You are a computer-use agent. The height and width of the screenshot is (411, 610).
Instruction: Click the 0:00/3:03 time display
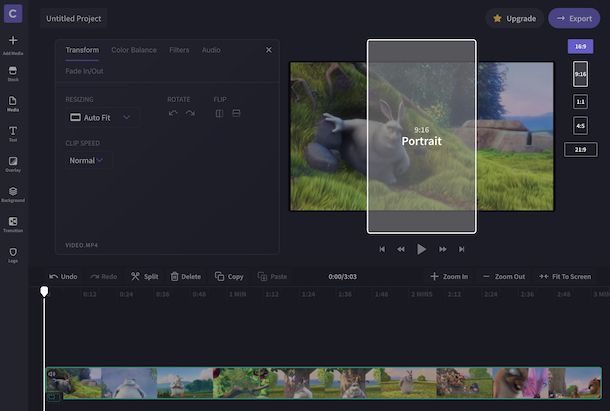pyautogui.click(x=342, y=276)
